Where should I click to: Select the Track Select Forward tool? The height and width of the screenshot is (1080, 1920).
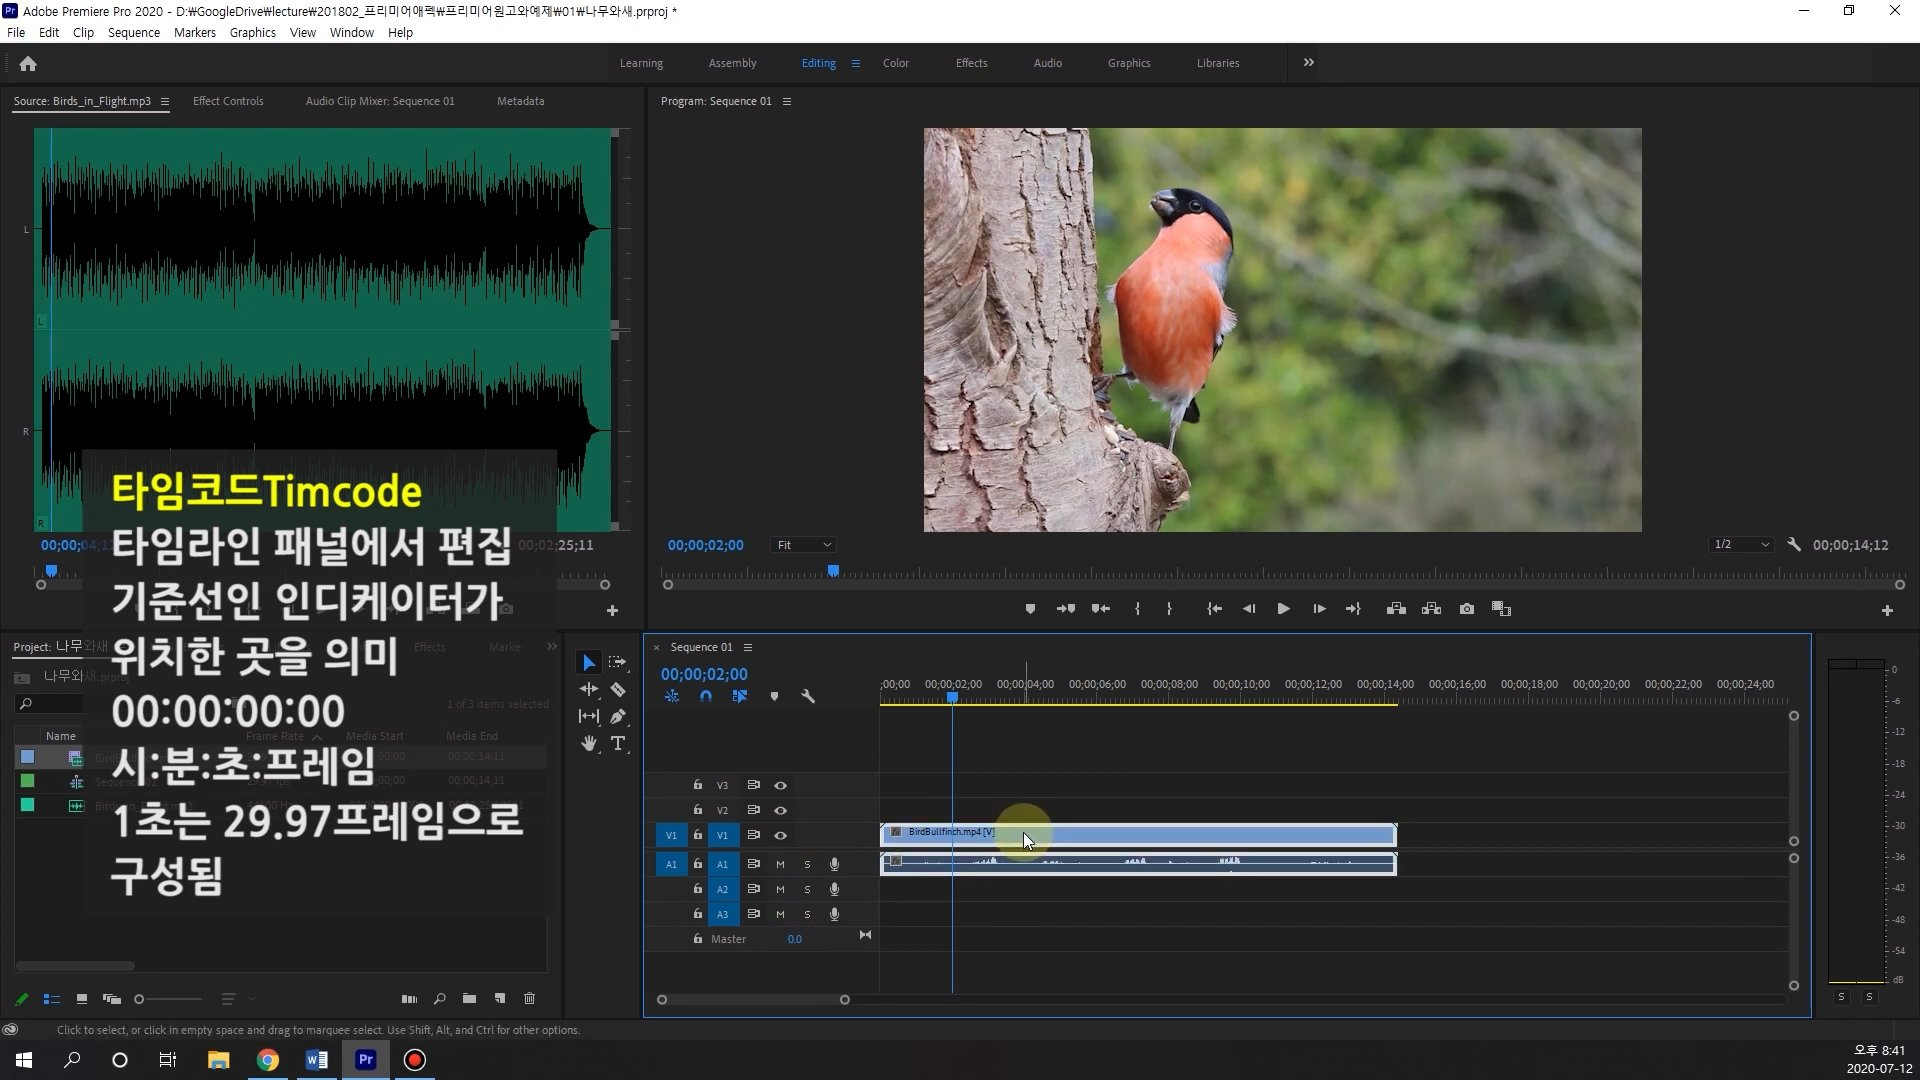click(x=617, y=662)
